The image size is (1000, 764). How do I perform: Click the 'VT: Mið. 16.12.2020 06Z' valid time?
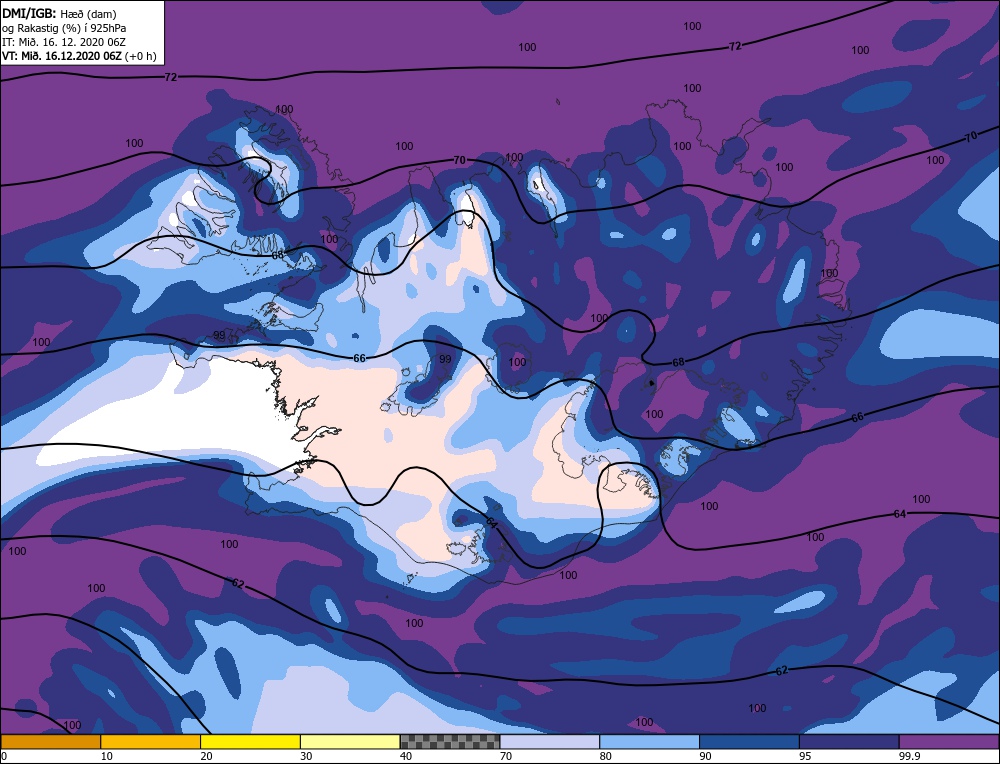[61, 55]
